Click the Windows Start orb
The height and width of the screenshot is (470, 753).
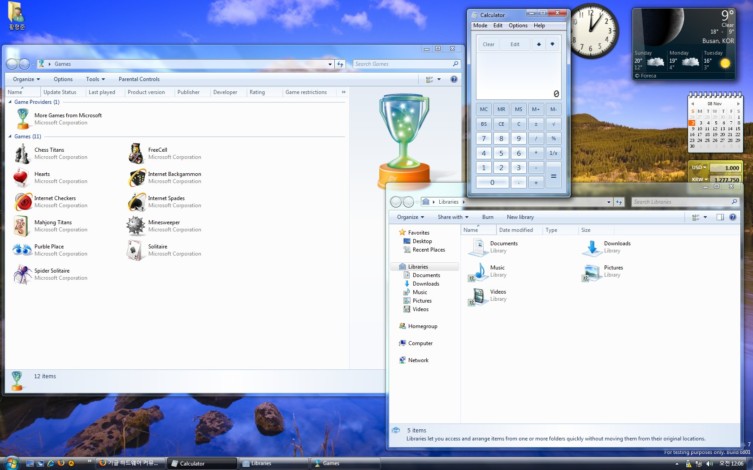point(12,463)
